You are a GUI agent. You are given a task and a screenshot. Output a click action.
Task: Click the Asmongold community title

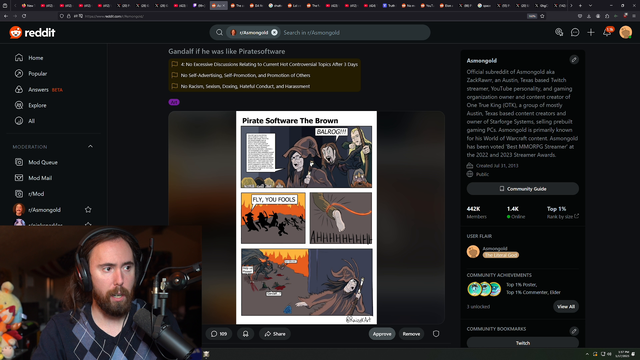482,60
